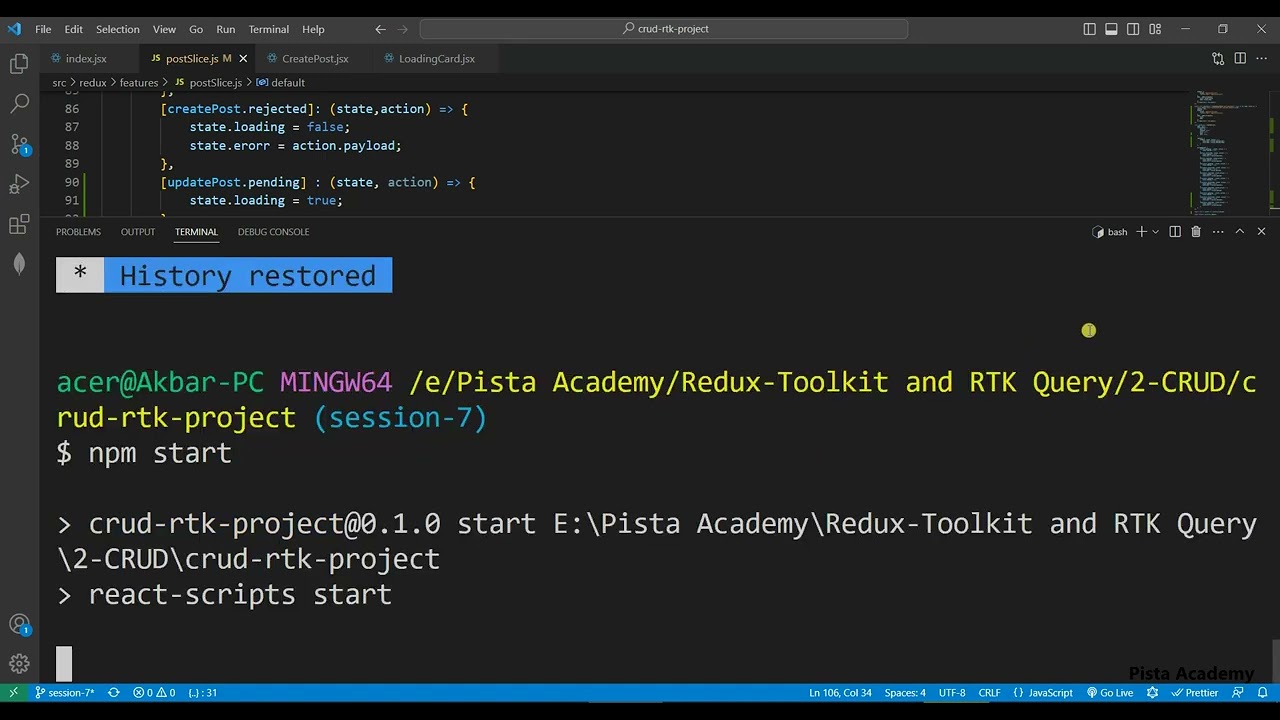Screen dimensions: 1280x720
Task: Open the Accounts menu icon
Action: click(19, 625)
